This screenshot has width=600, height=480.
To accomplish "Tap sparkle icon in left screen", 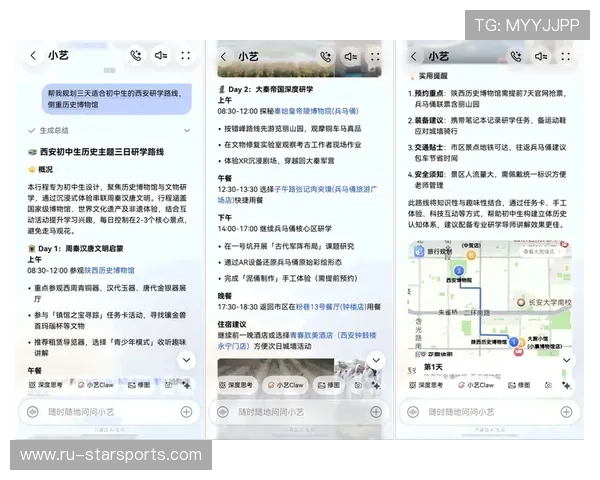I will pyautogui.click(x=187, y=385).
